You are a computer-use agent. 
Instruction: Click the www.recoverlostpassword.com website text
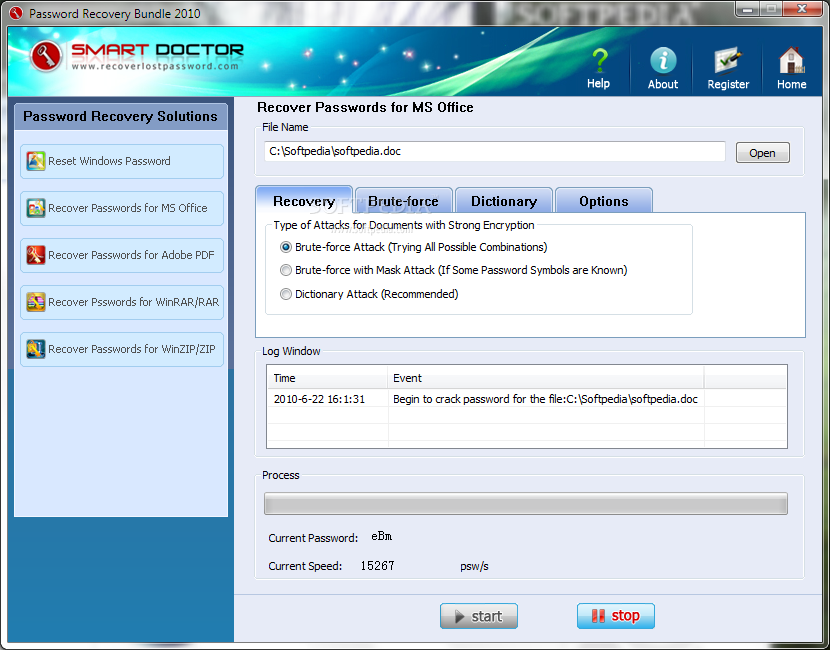[155, 67]
